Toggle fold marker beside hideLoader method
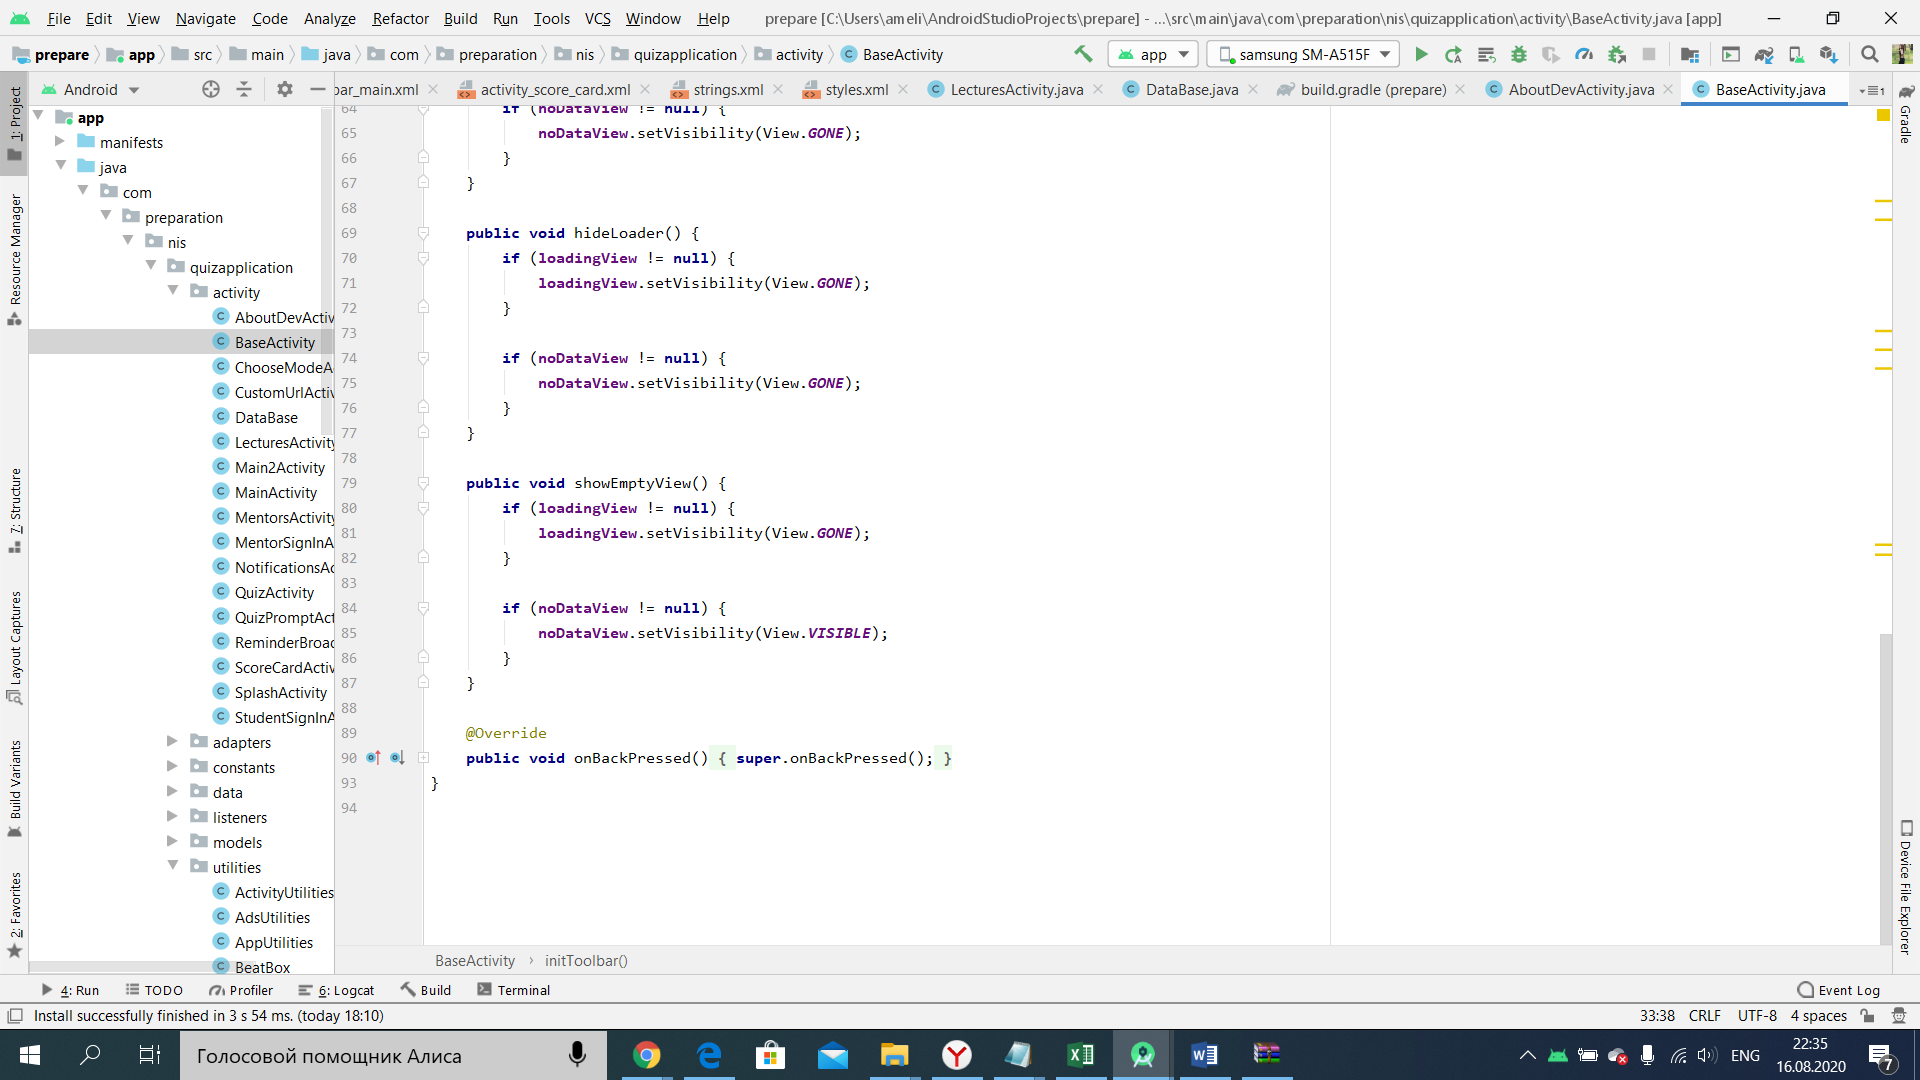 (x=423, y=233)
